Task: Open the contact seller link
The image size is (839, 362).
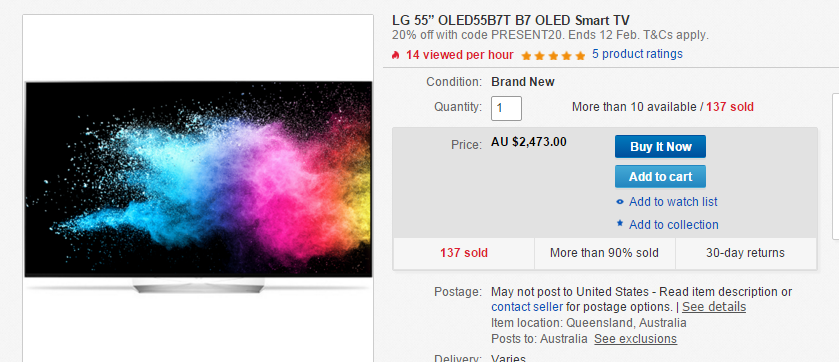Action: point(527,307)
